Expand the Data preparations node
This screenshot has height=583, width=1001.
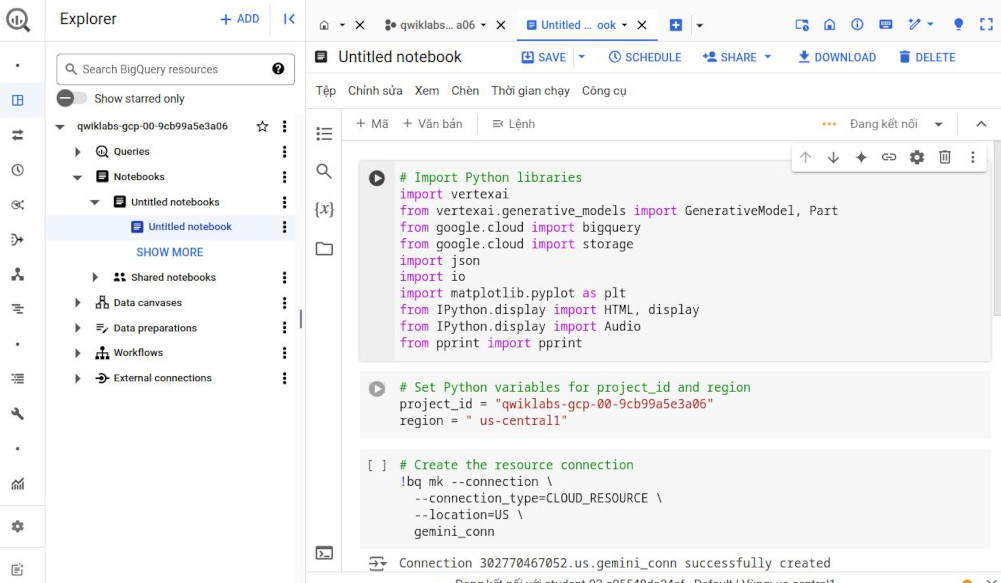(77, 328)
